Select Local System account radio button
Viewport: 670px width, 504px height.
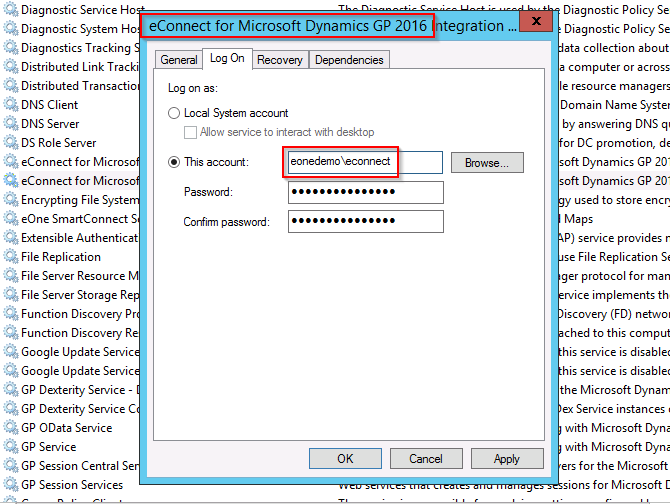click(173, 113)
